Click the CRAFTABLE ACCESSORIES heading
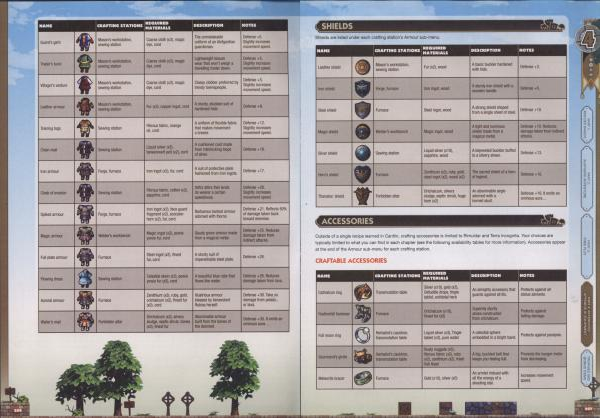The image size is (600, 418). point(351,261)
